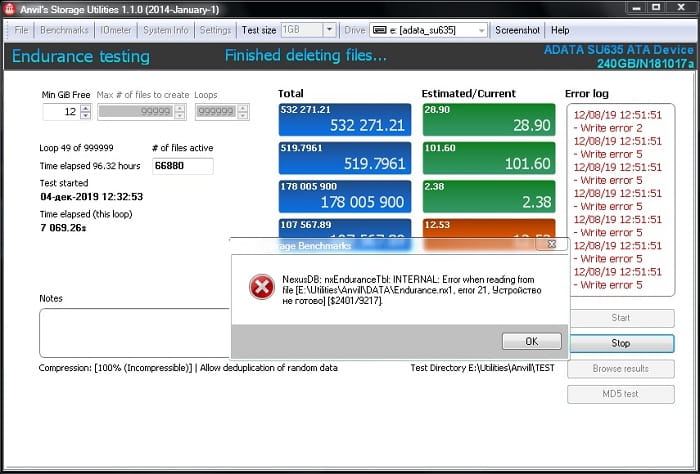Click the 'Endurance testing' heading
This screenshot has width=700, height=474.
point(81,57)
